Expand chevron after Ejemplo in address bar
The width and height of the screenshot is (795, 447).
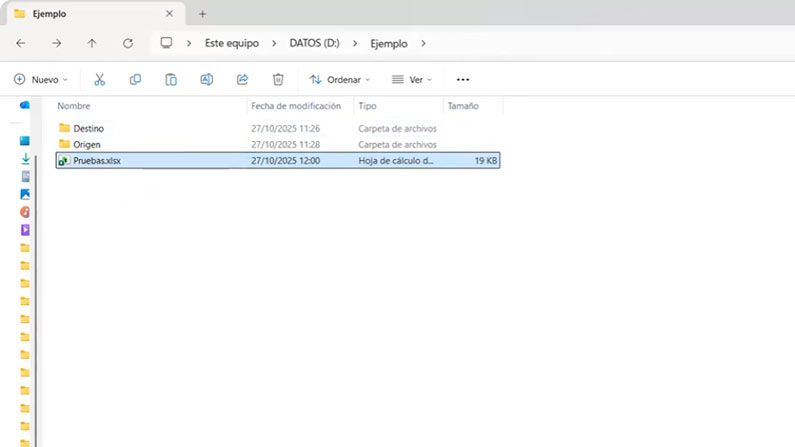423,44
